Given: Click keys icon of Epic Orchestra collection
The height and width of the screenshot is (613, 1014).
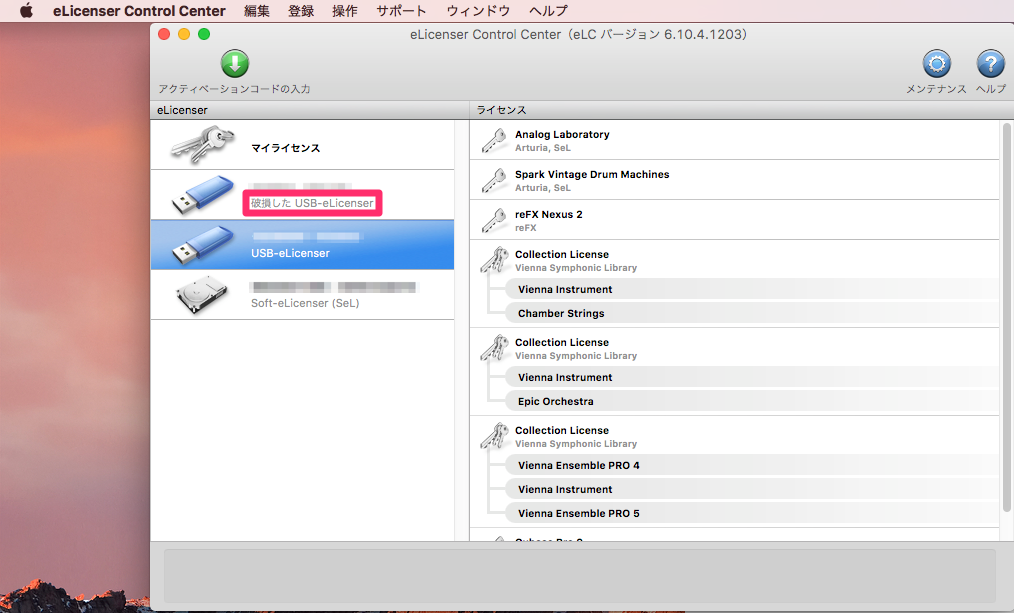Looking at the screenshot, I should (x=495, y=348).
